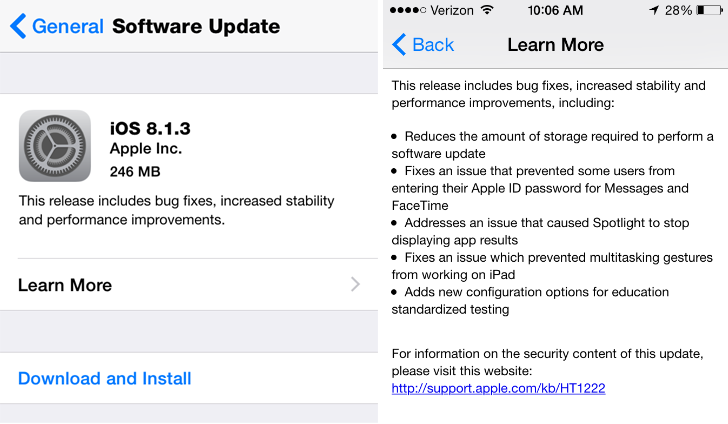Tap the Verizon carrier label
Screen dimensions: 728x424
pyautogui.click(x=452, y=10)
